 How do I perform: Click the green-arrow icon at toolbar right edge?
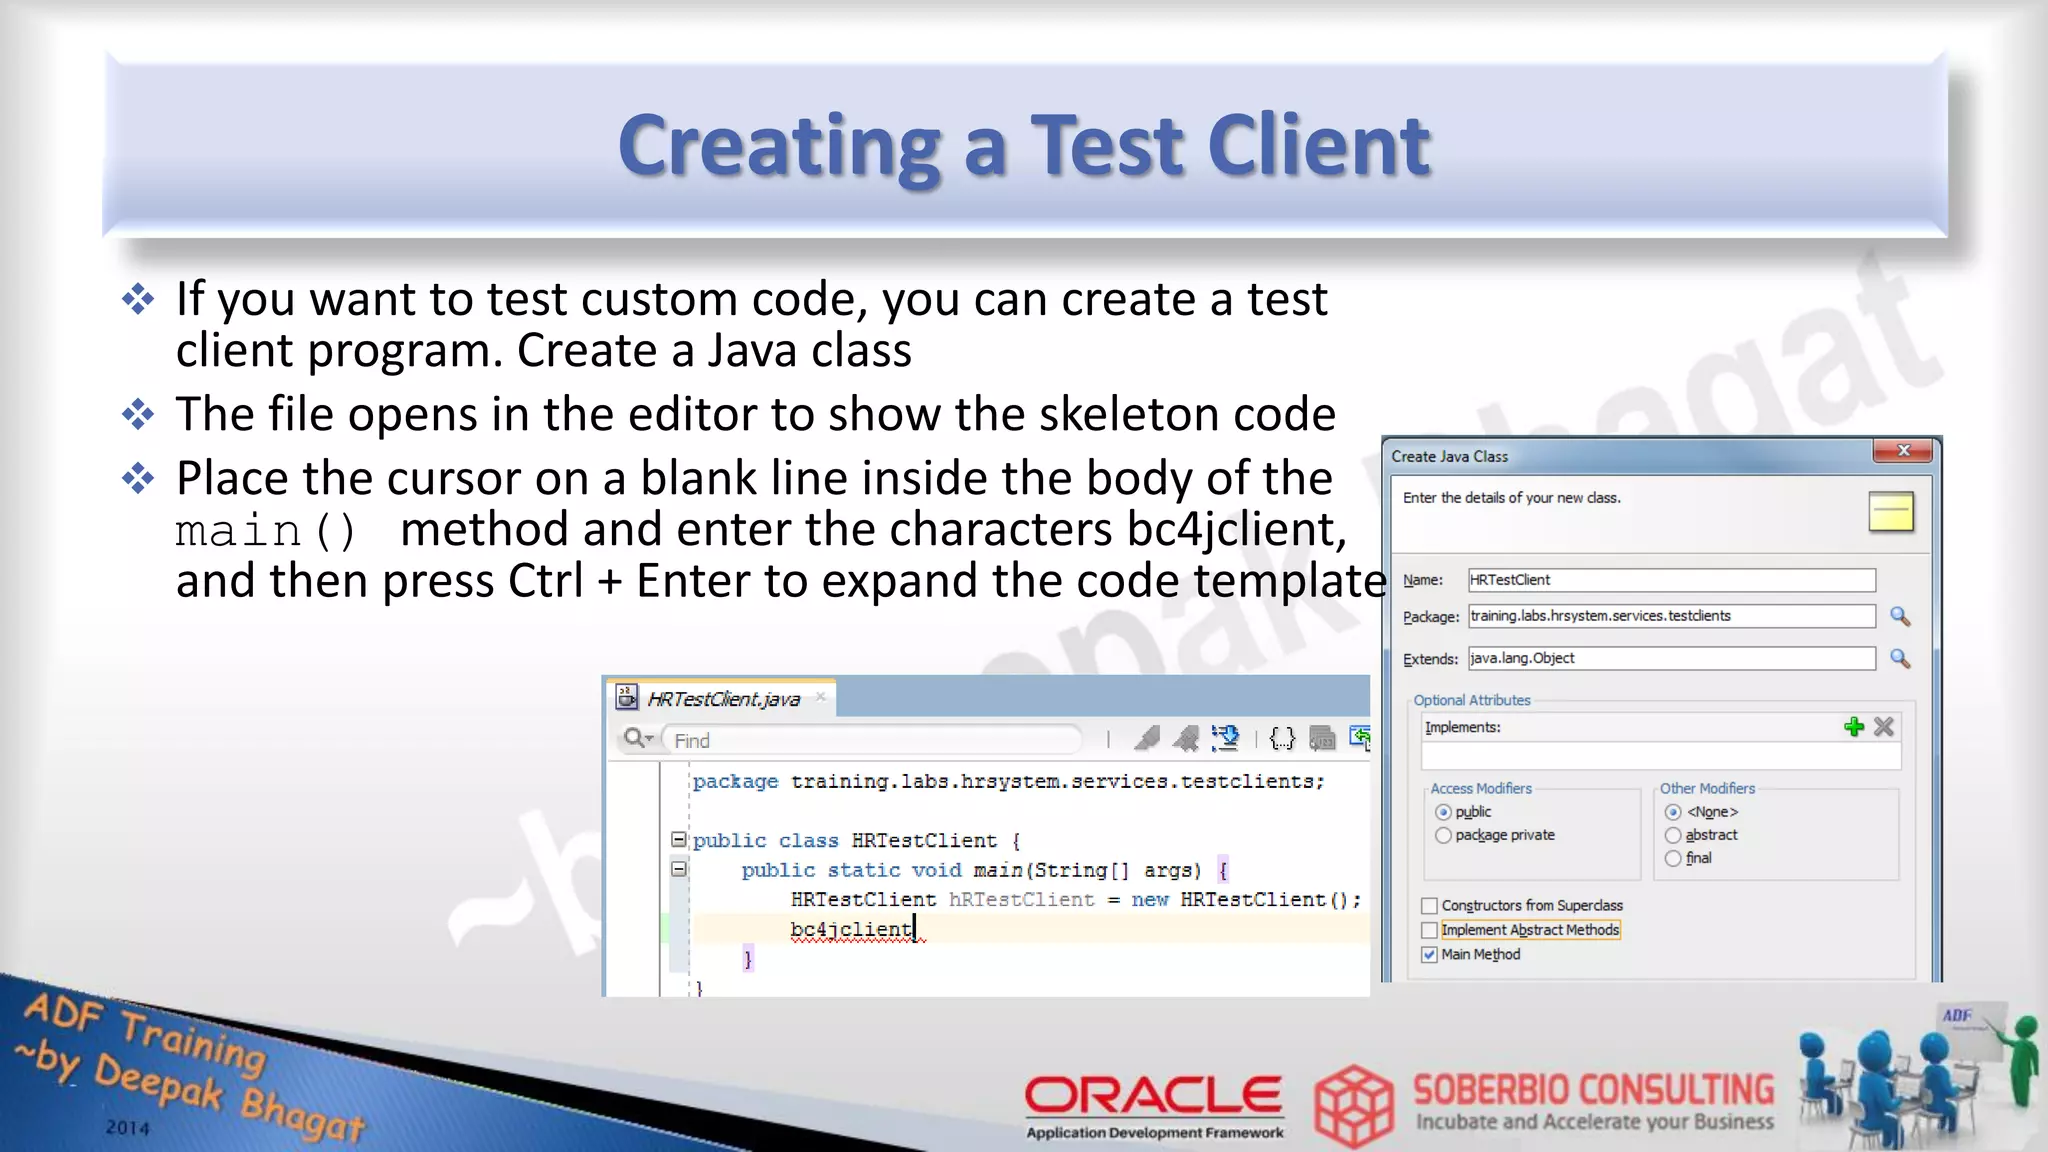point(1360,738)
